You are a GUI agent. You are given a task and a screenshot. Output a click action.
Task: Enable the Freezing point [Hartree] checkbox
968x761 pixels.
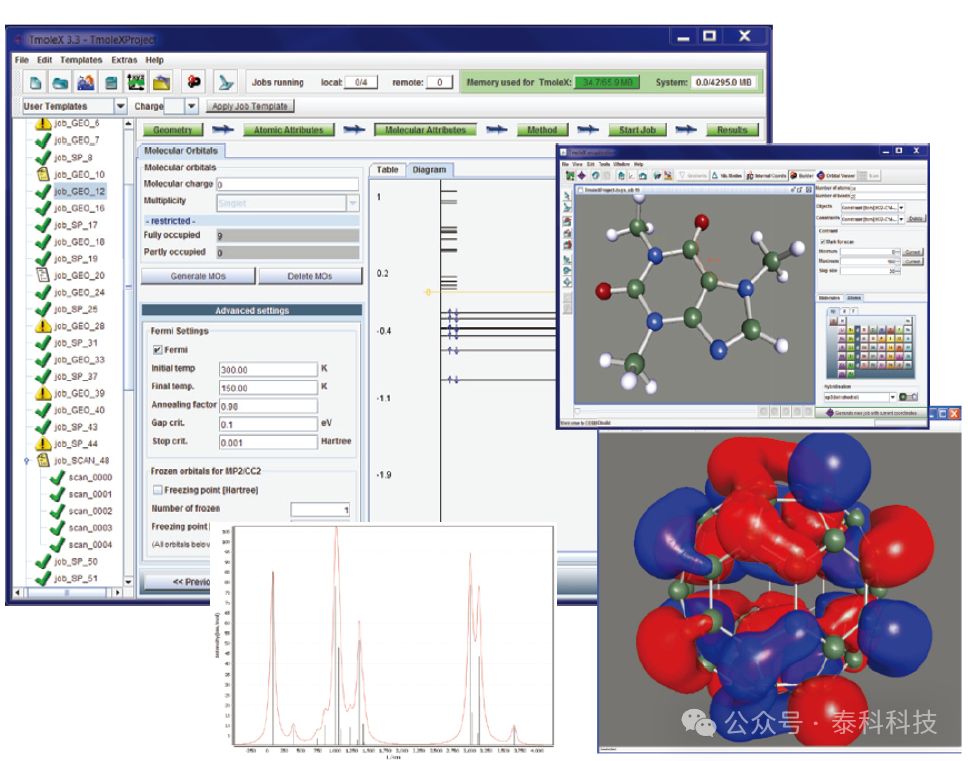pos(157,489)
